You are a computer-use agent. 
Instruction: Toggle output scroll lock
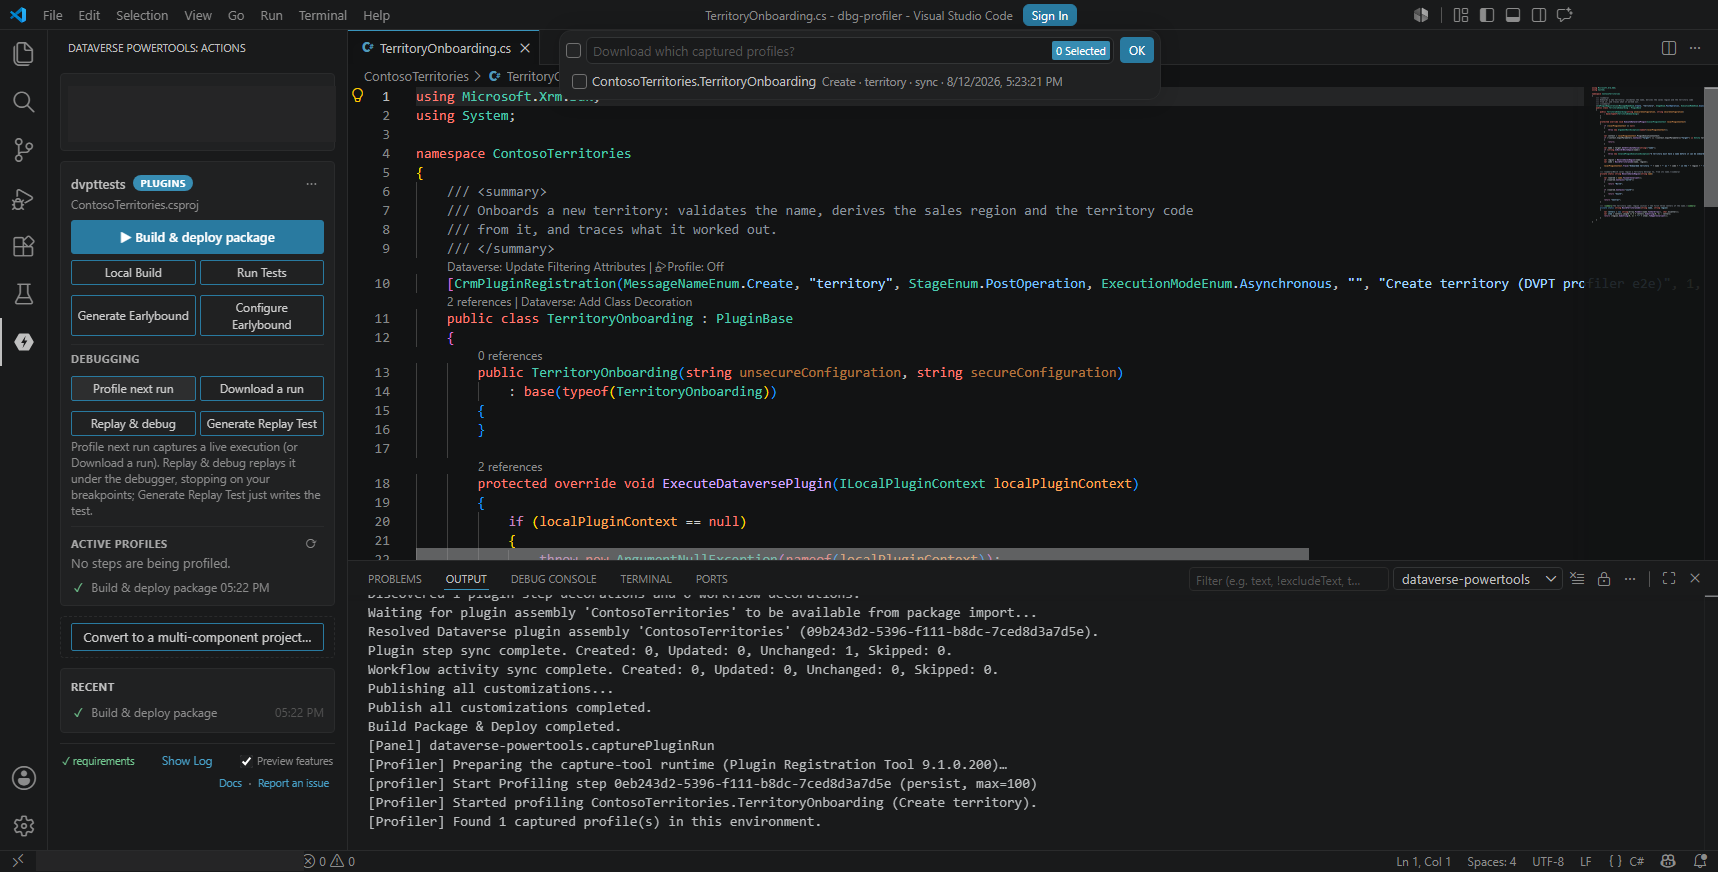1604,579
